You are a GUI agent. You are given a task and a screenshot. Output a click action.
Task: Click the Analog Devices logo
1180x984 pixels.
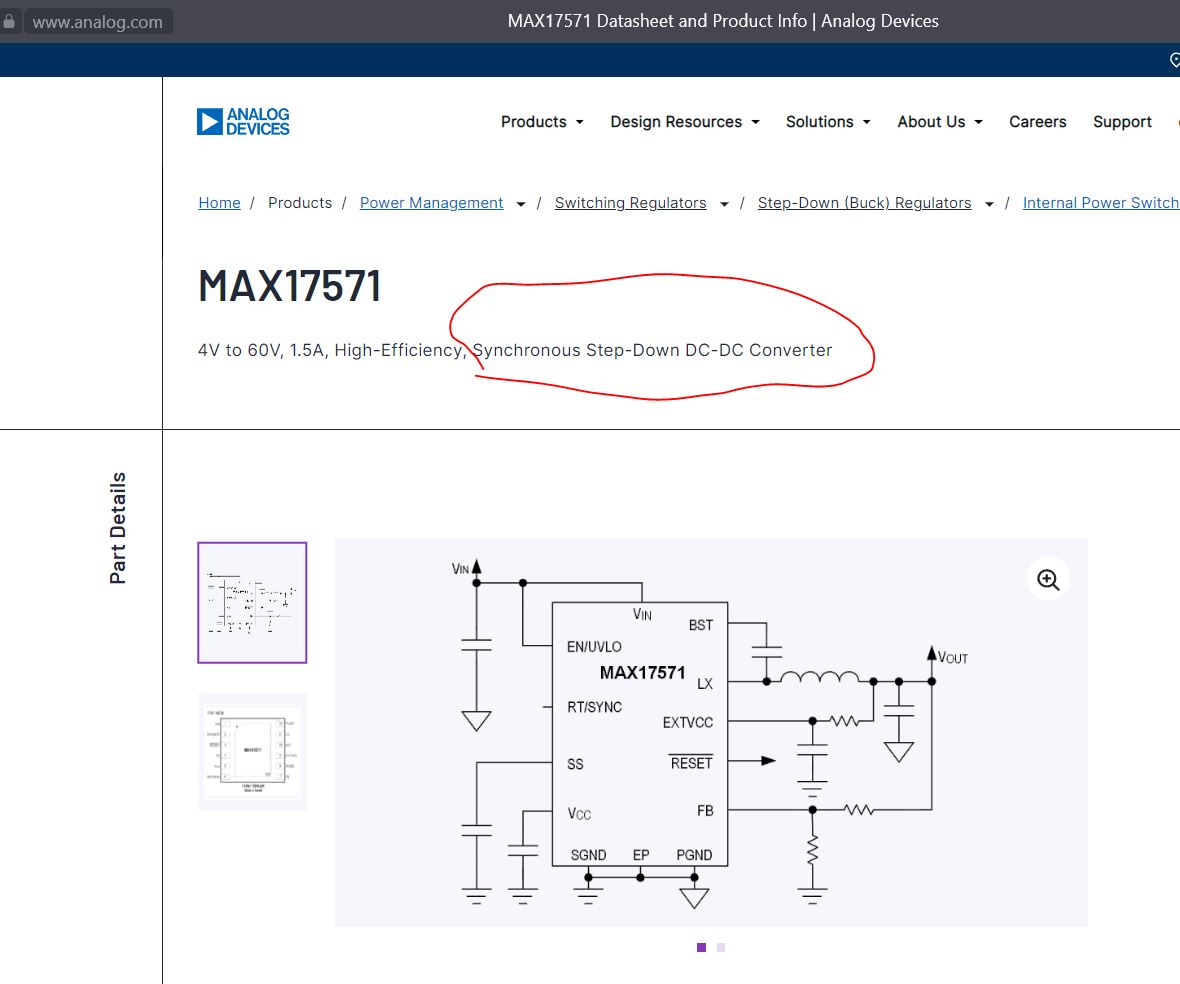coord(243,121)
